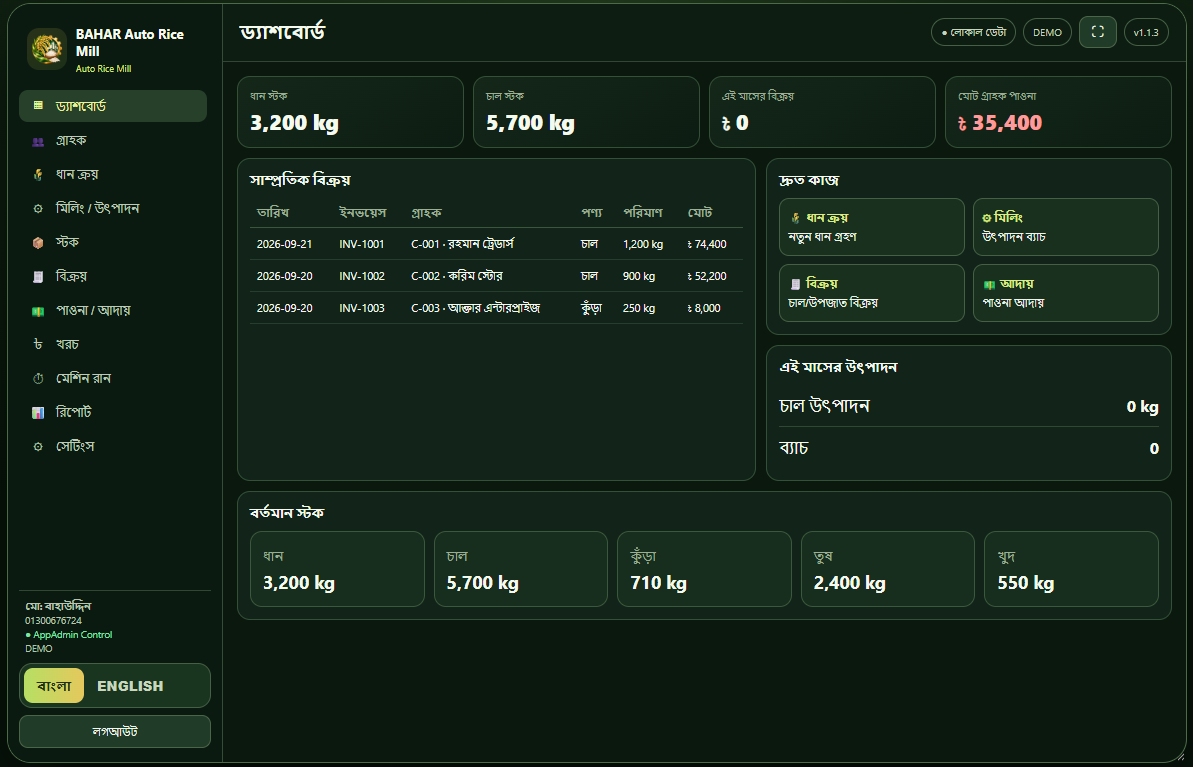Screen dimensions: 1193x767
Task: Click grain icon in ধান ক্রয় quick action
Action: click(x=796, y=218)
